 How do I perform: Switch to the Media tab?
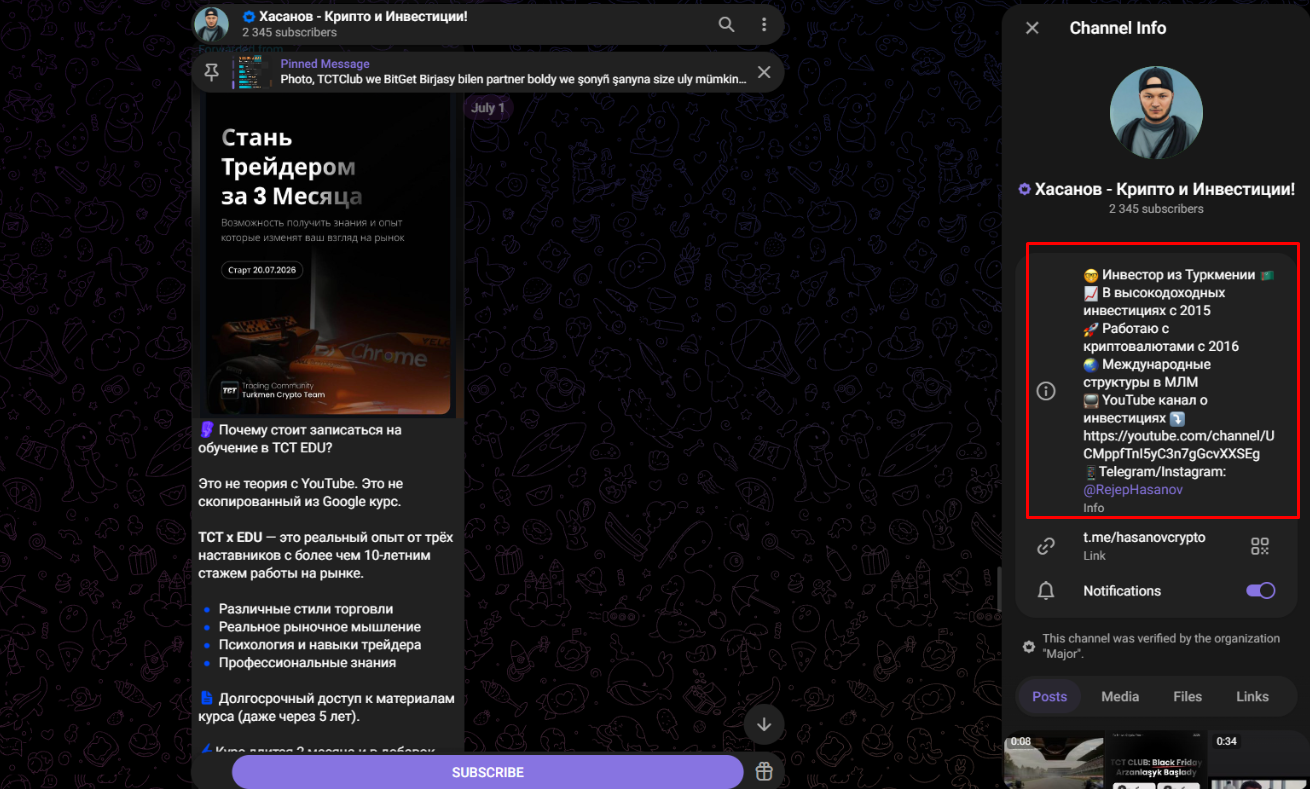coord(1120,697)
